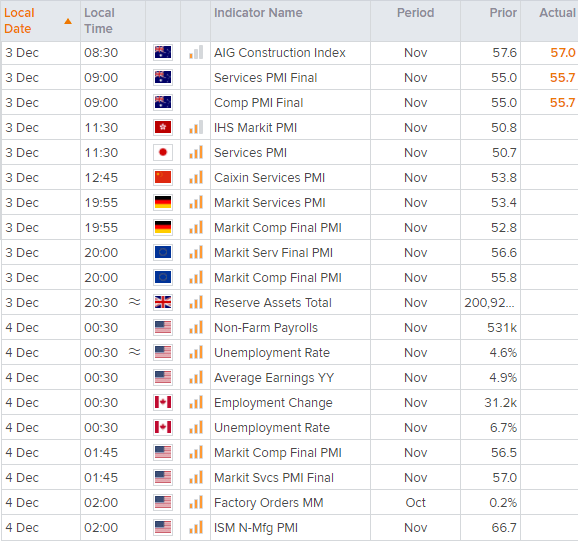This screenshot has height=541, width=578.
Task: Sort by the Indicator Name column header
Action: point(258,13)
